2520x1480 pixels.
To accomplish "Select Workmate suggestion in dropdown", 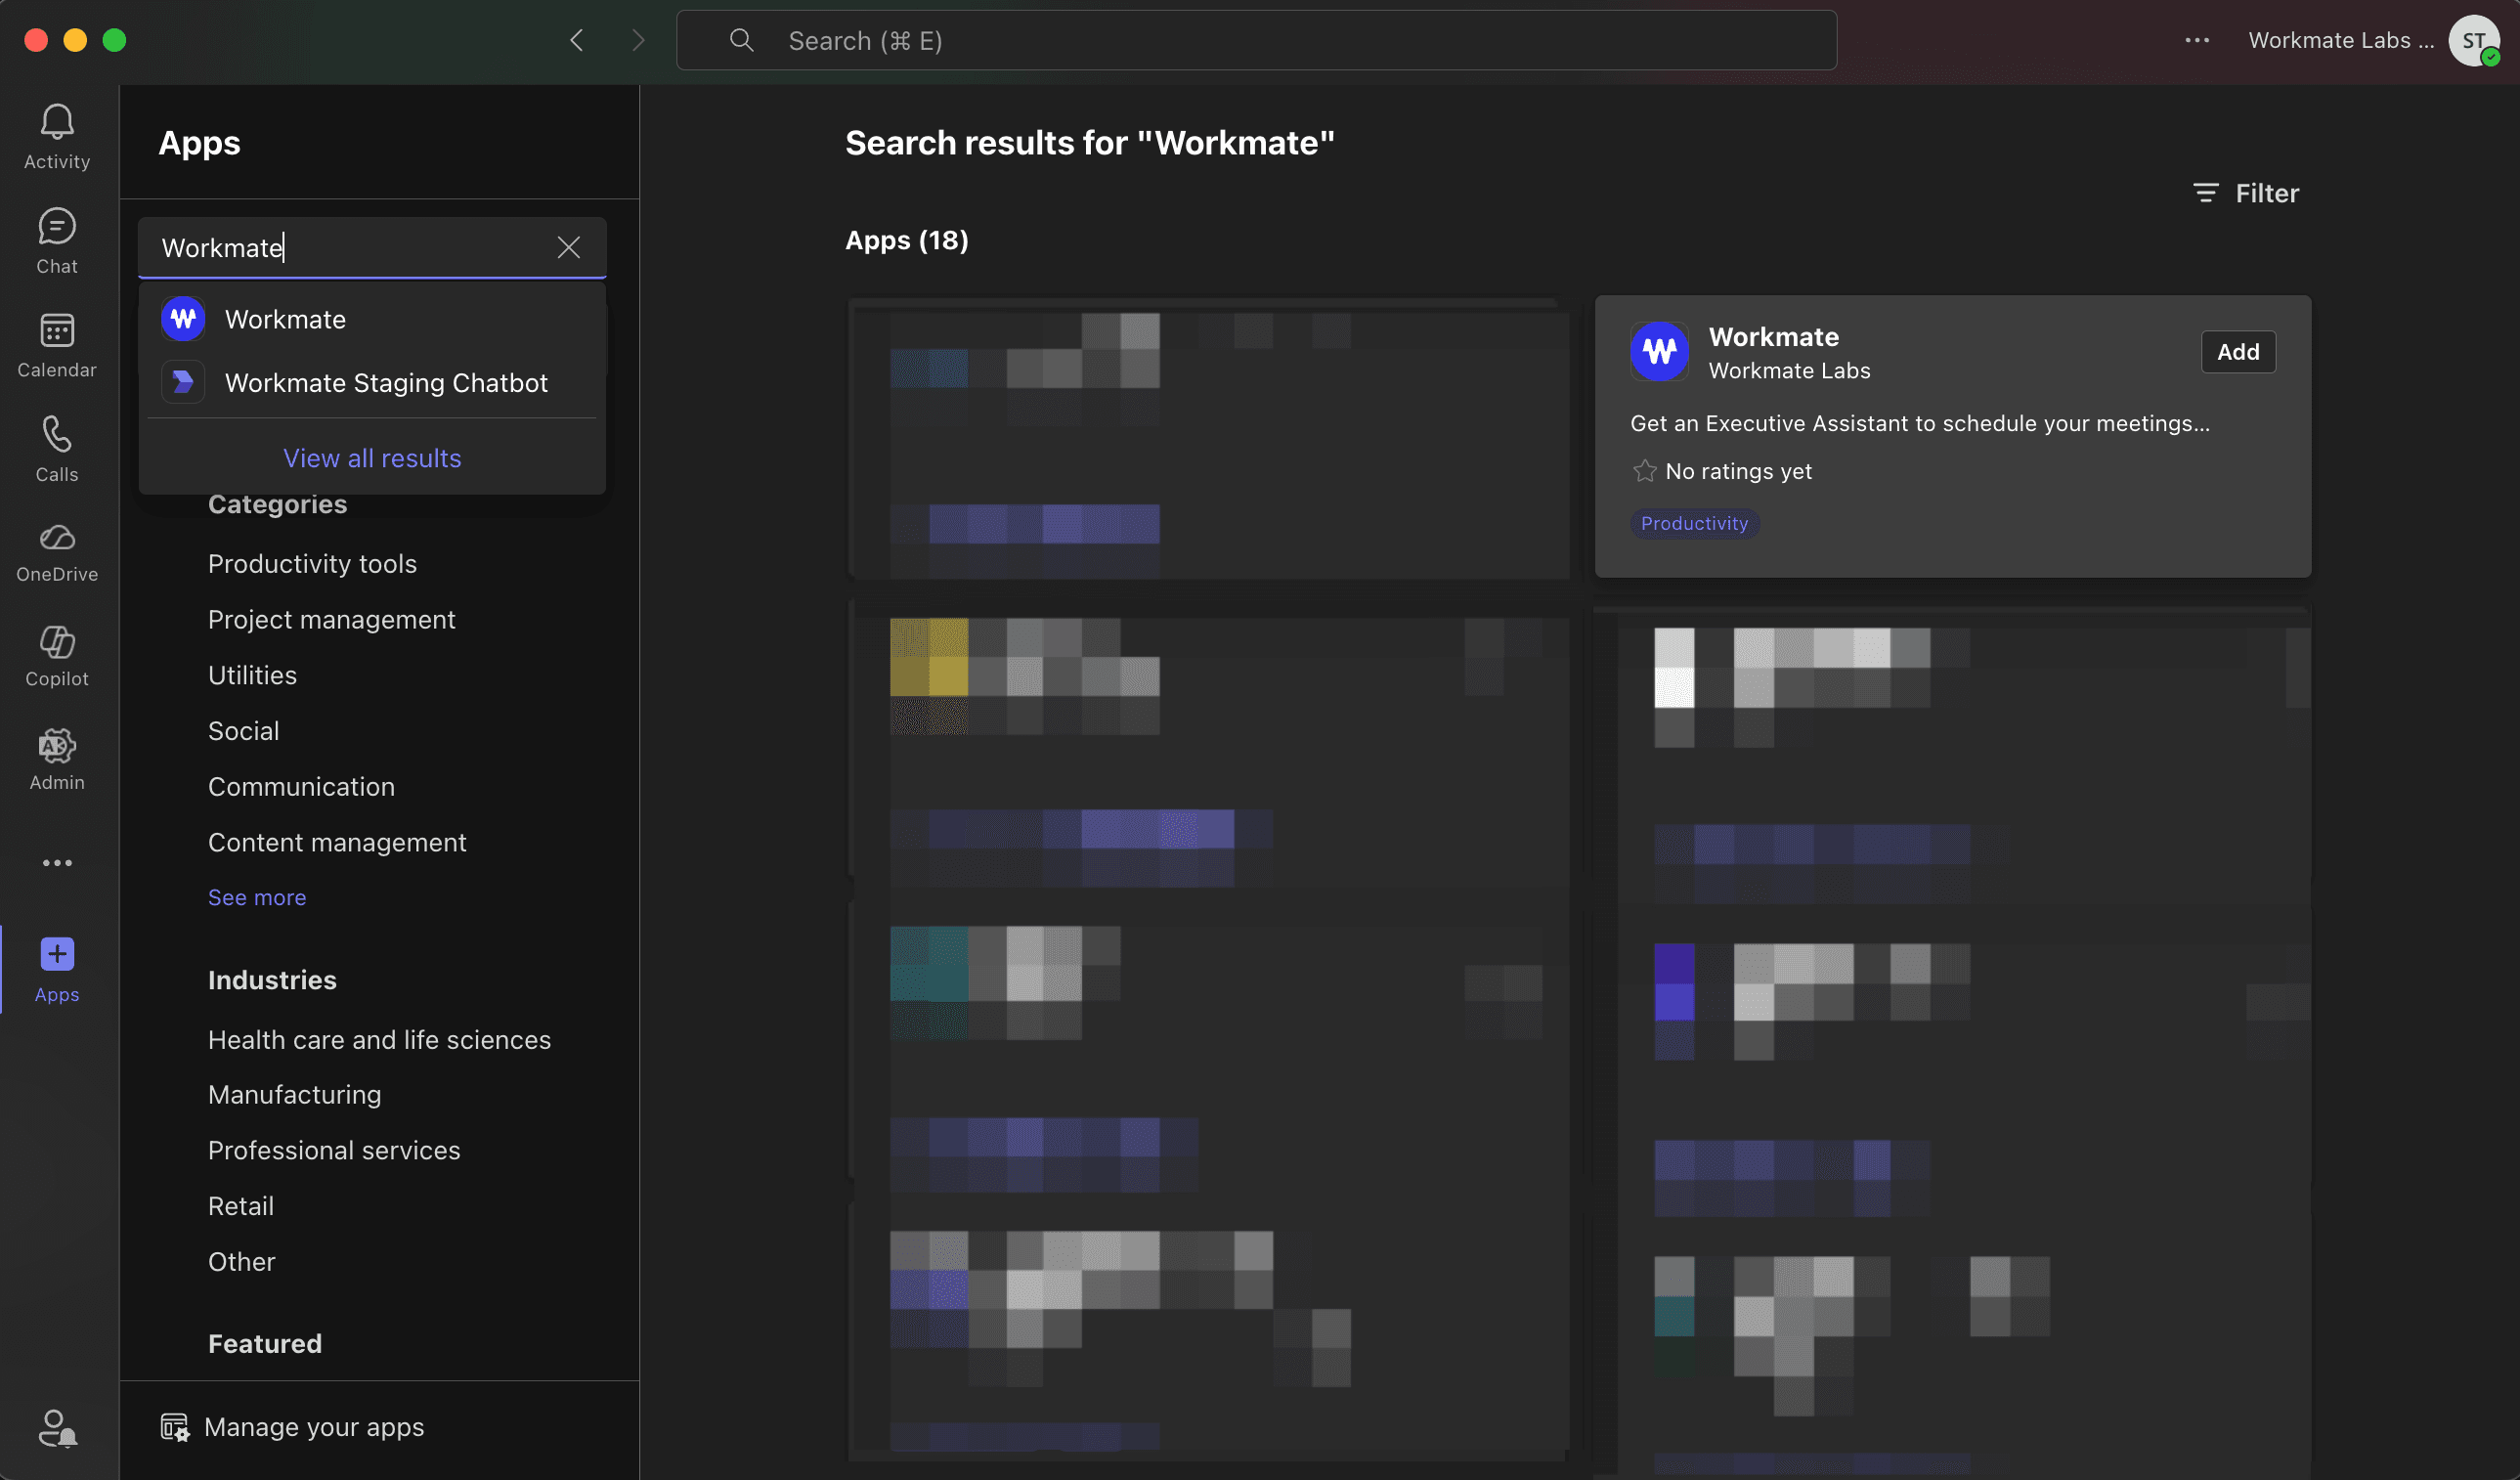I will pyautogui.click(x=372, y=319).
